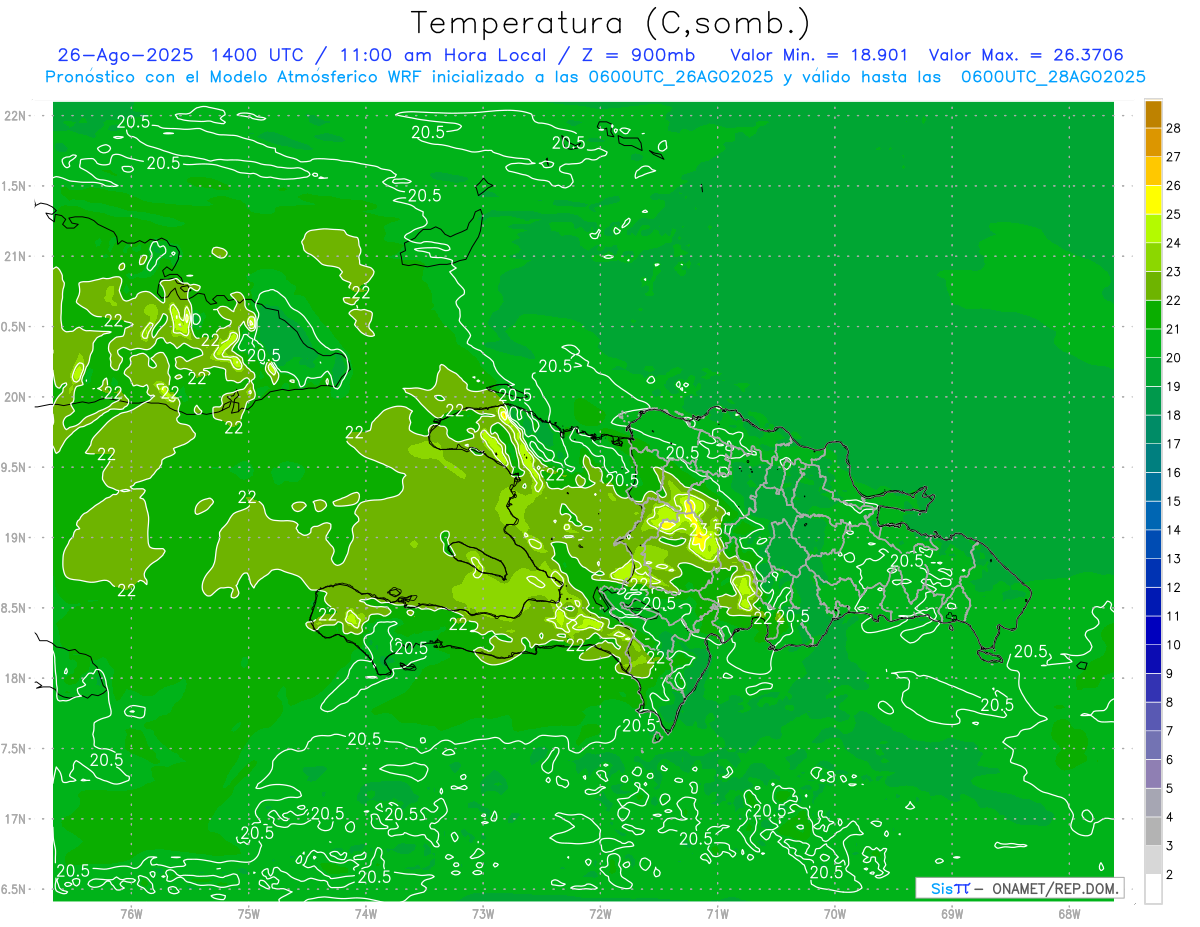Pick the yellow swatch between 25 and 26

click(1153, 200)
